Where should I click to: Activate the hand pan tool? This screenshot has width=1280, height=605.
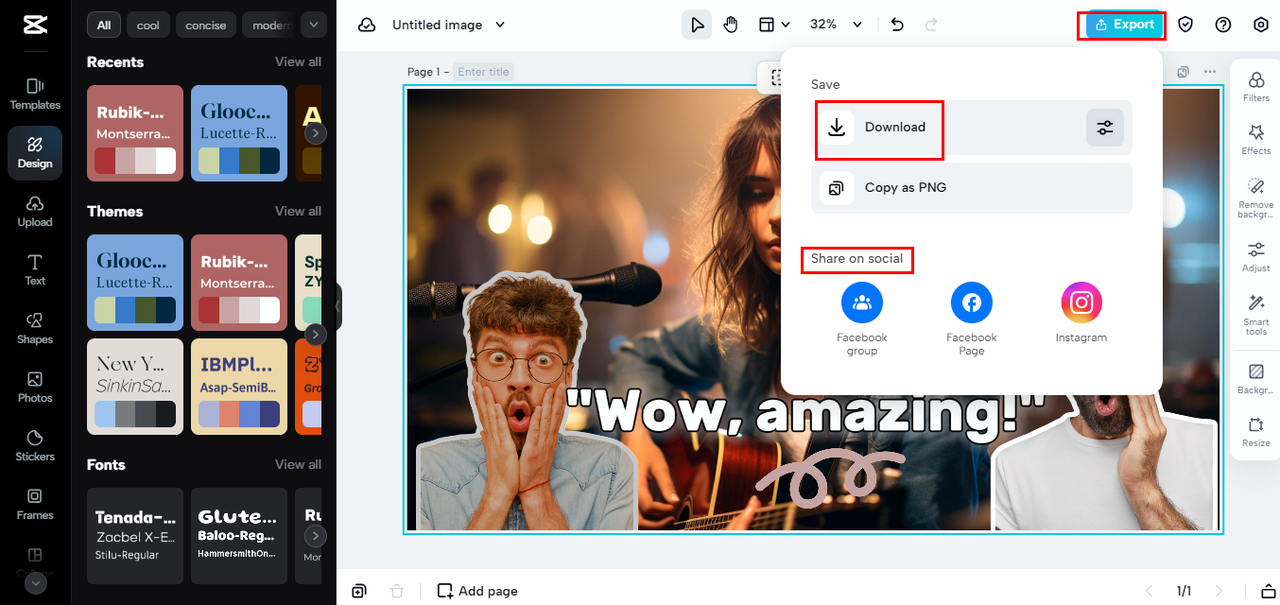click(731, 25)
